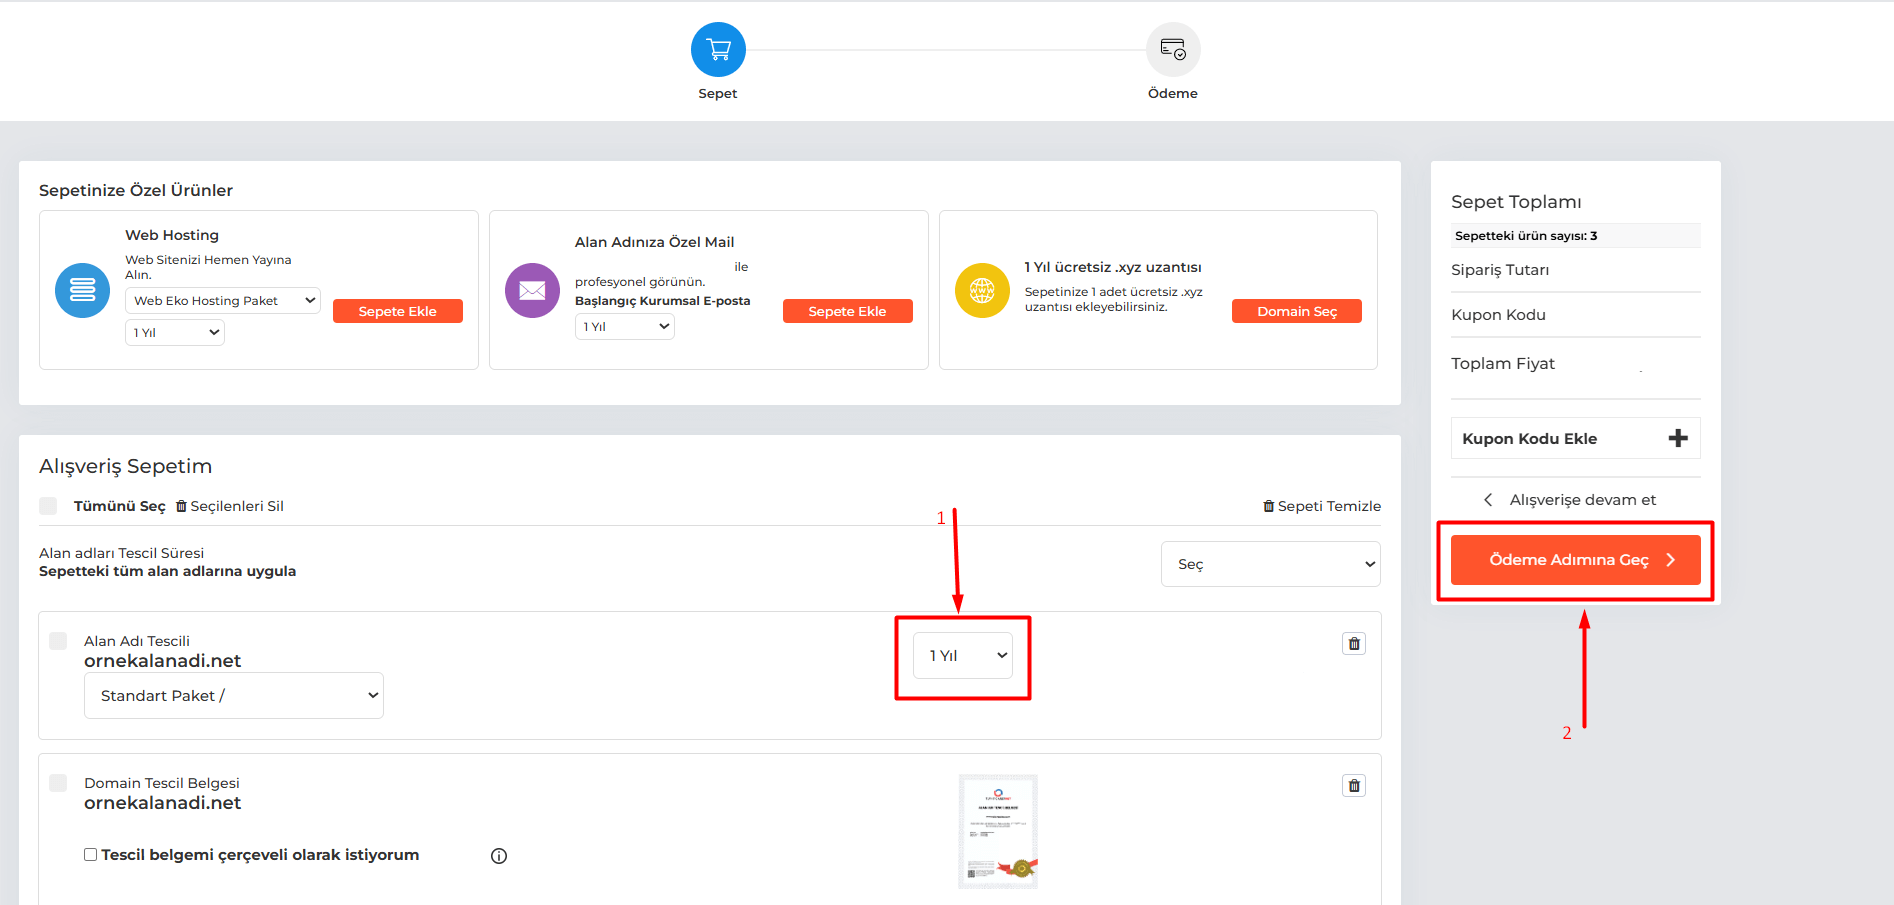The image size is (1894, 905).
Task: Select the Alan Adı Tescili item checkbox
Action: pos(58,641)
